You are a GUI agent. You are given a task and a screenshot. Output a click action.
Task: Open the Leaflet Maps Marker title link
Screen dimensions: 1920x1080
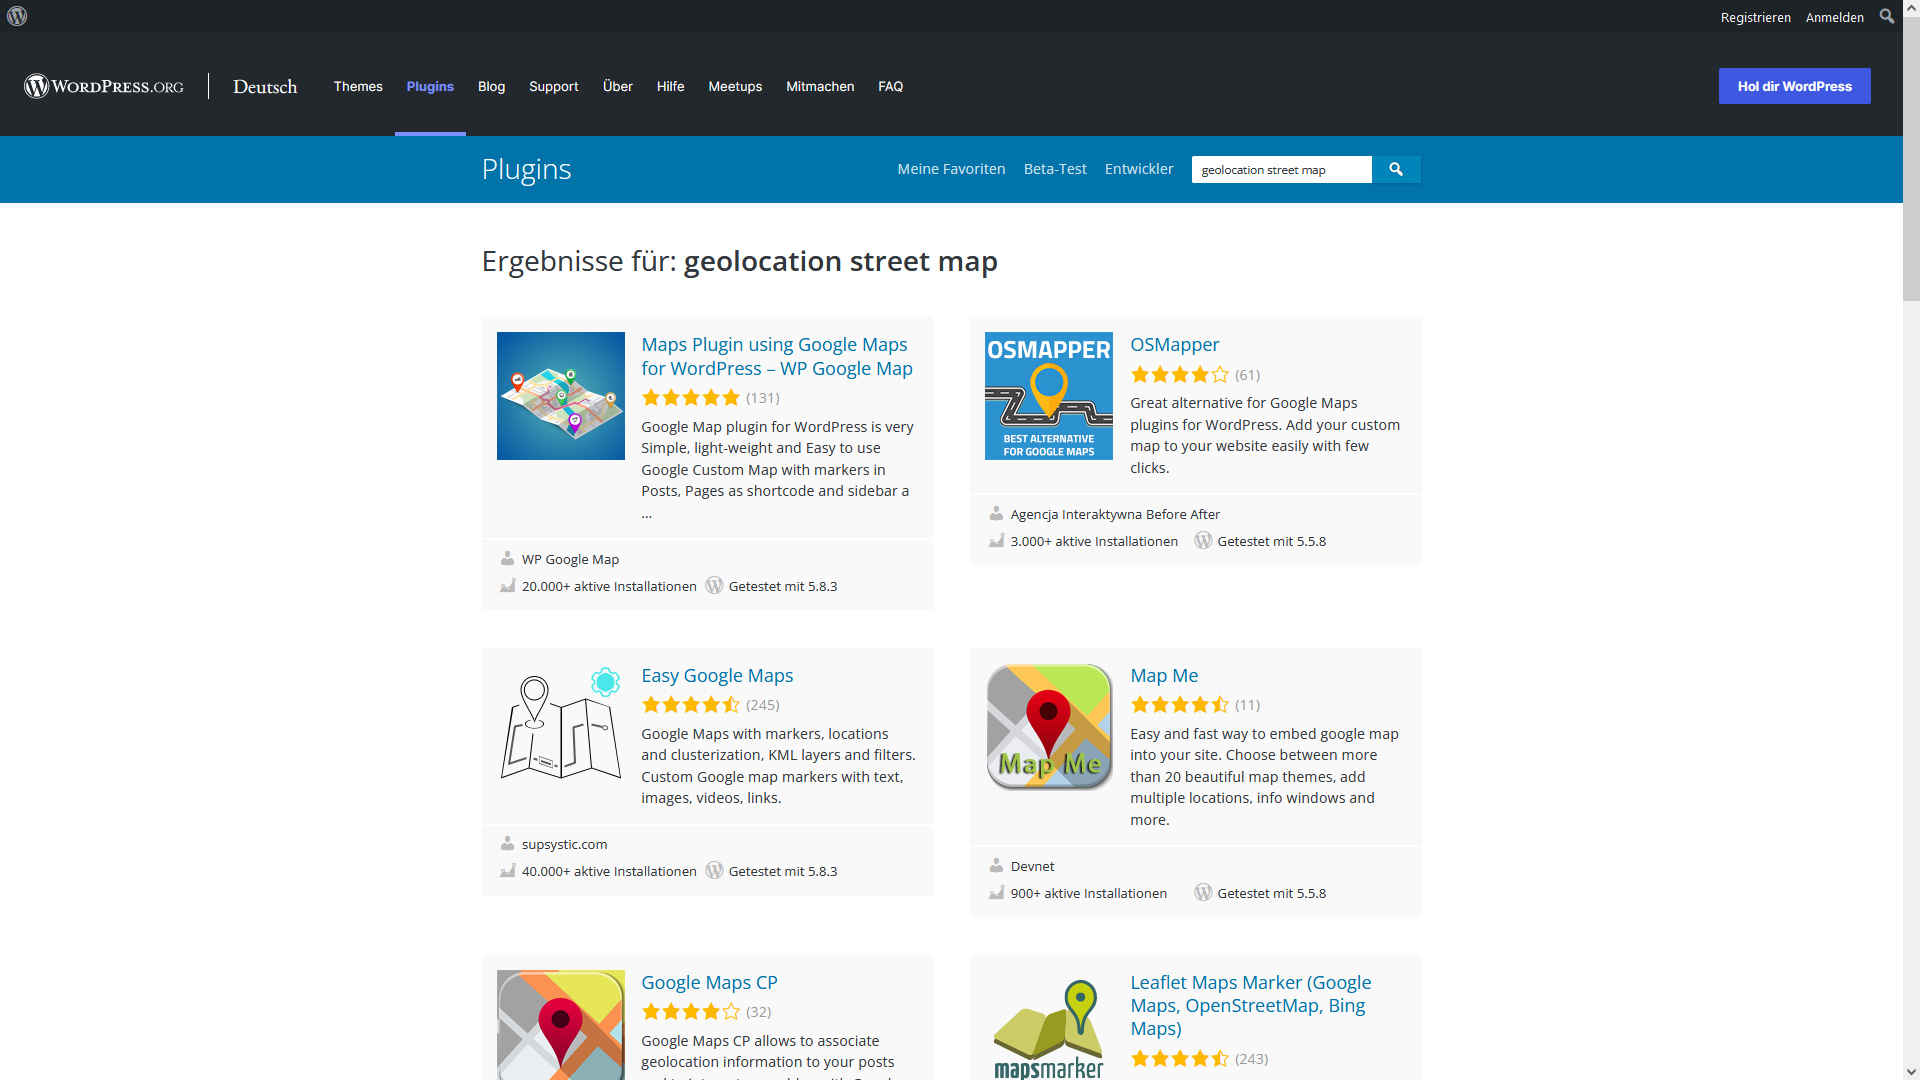(1250, 1005)
